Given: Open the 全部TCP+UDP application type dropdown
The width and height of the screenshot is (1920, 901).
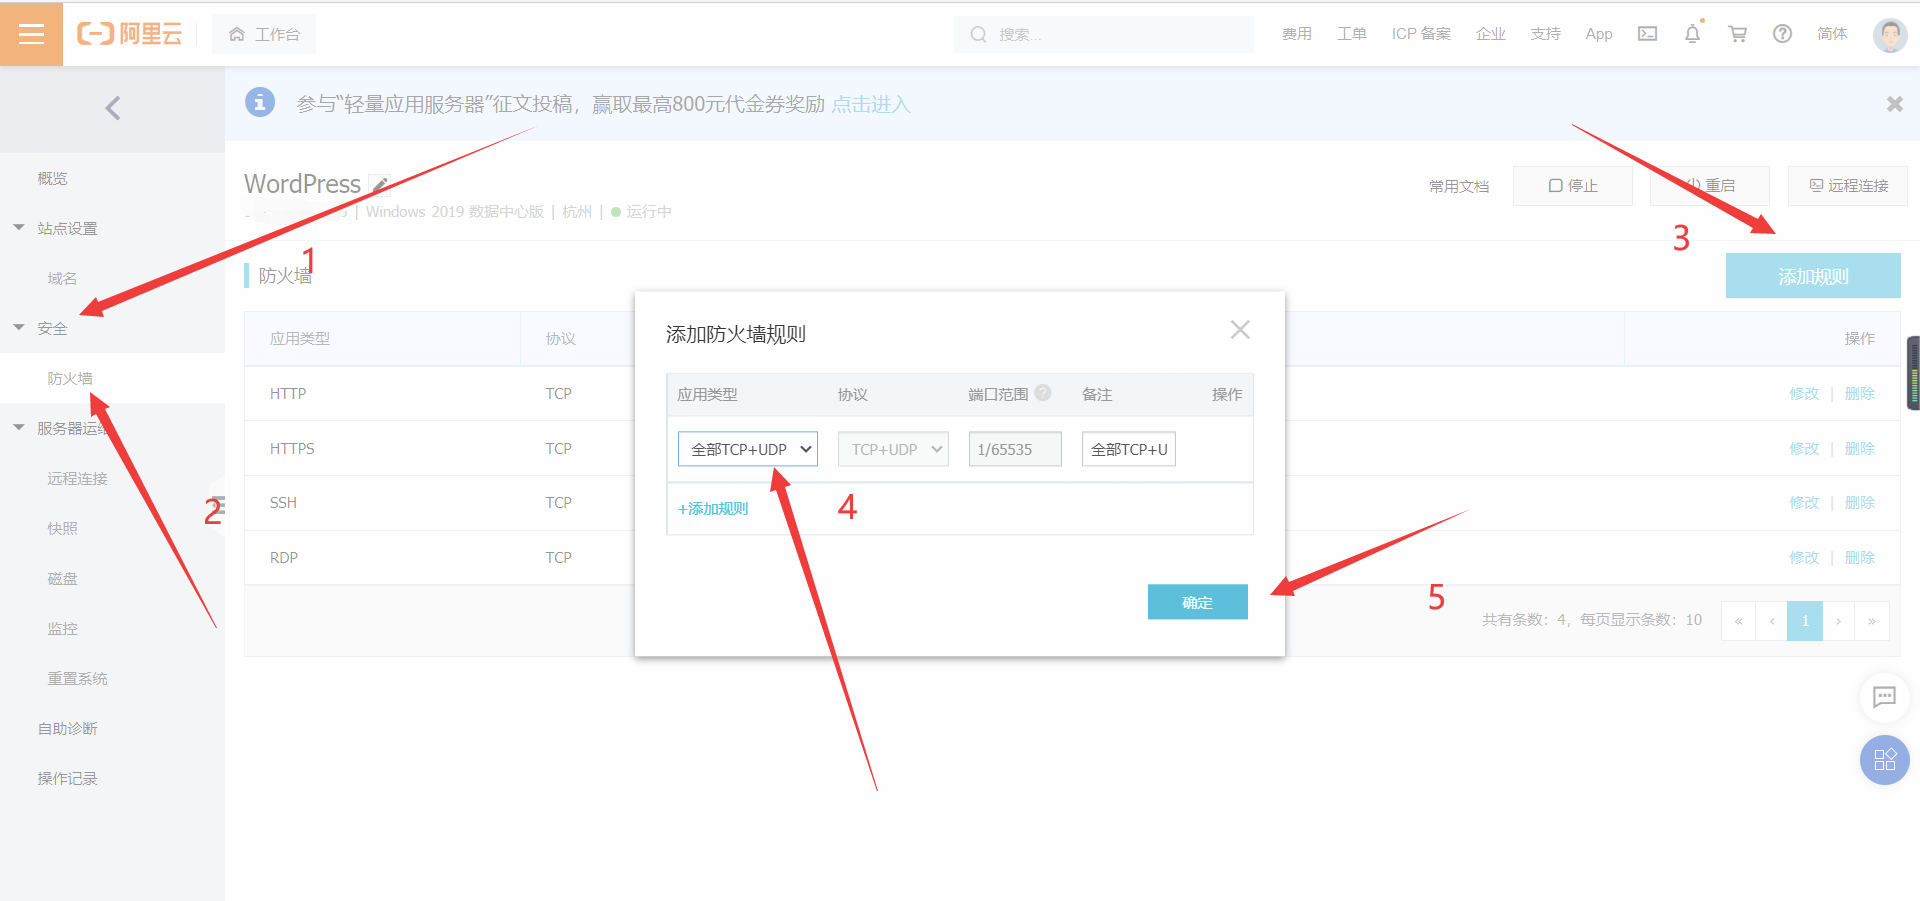Looking at the screenshot, I should tap(748, 449).
